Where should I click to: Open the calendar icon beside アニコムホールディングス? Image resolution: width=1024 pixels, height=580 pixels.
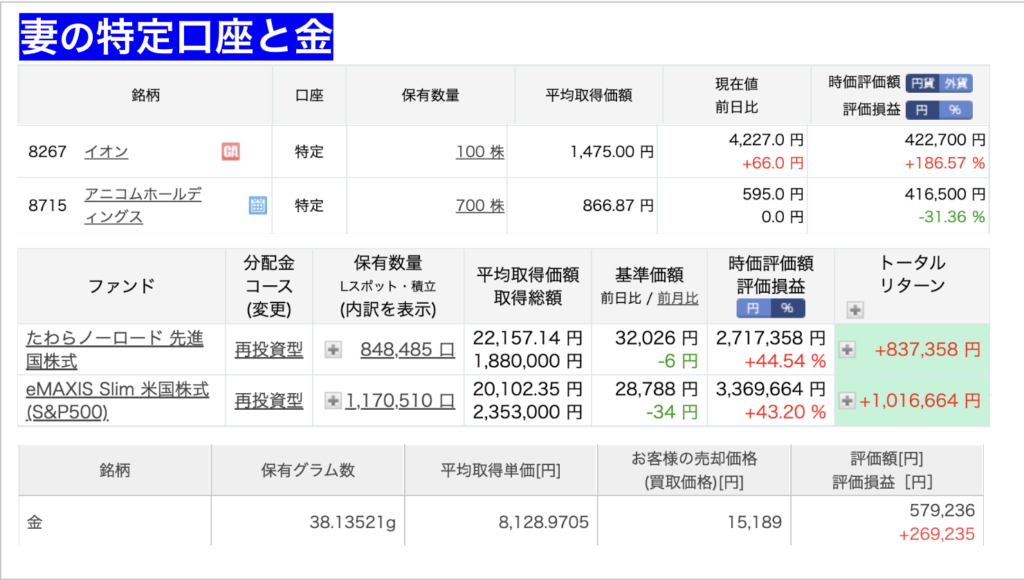tap(258, 205)
